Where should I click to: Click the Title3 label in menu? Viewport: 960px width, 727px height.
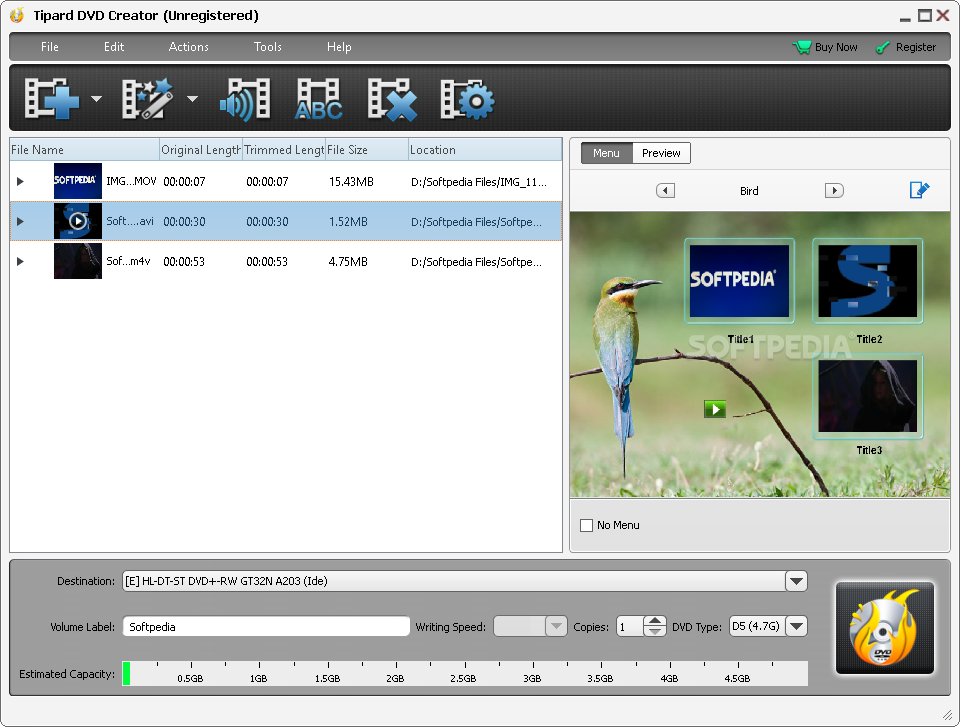click(x=869, y=450)
